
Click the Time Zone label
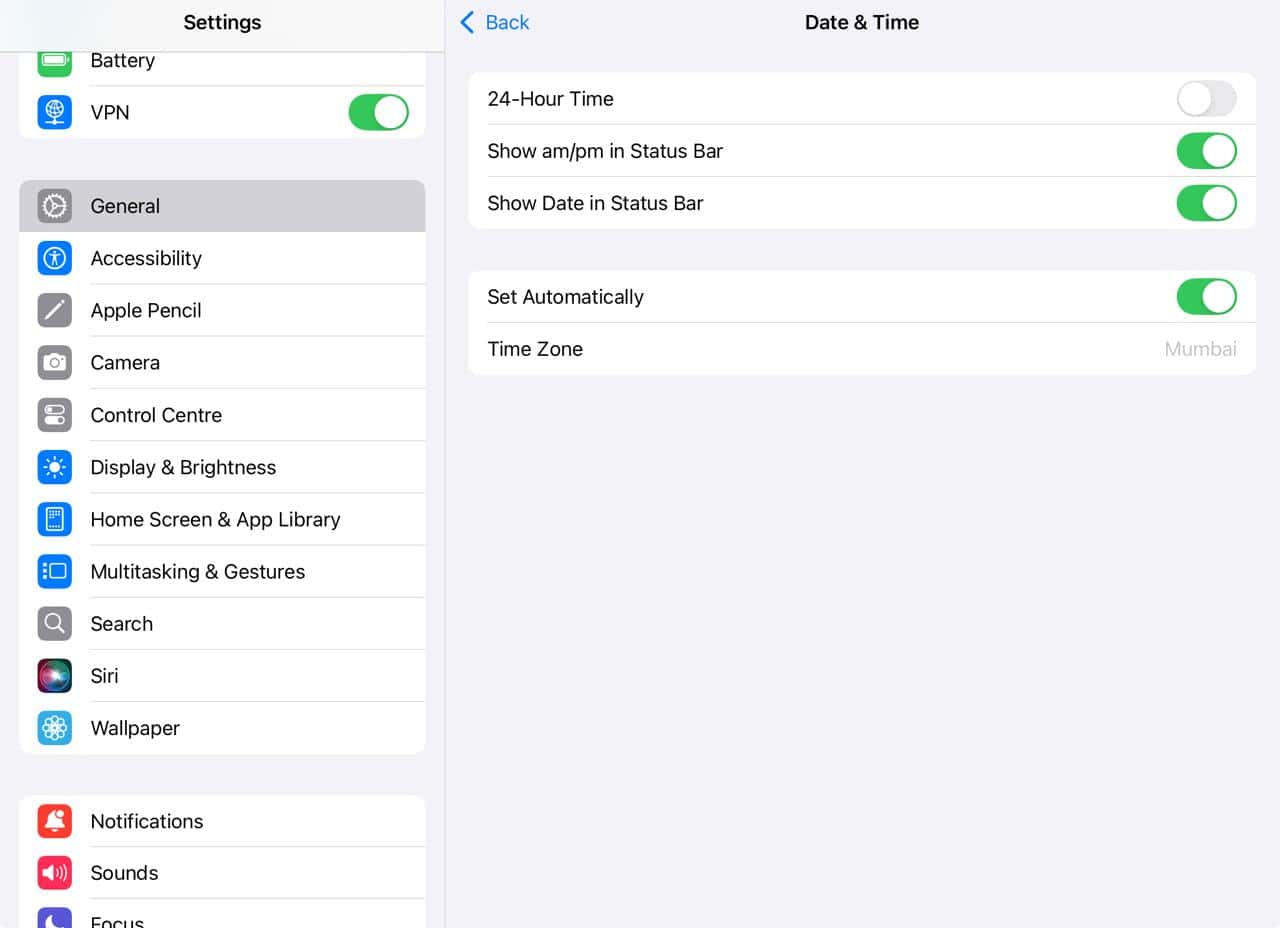tap(535, 349)
